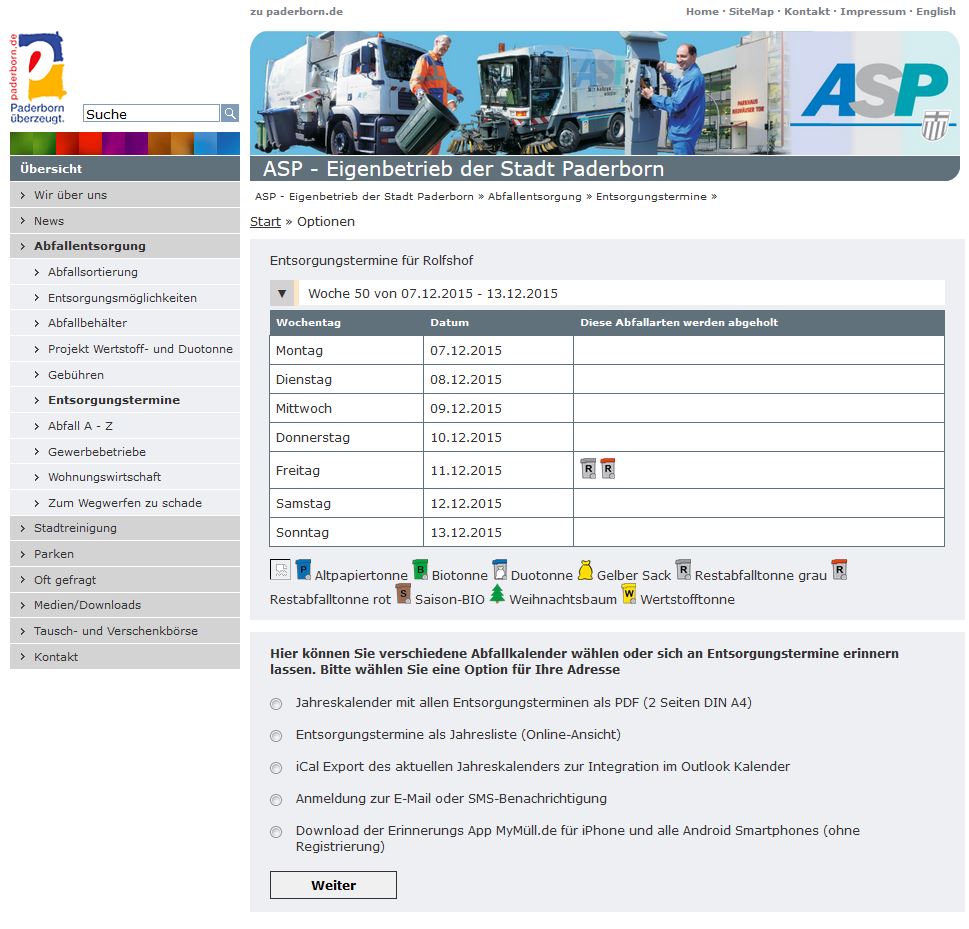Click the brown Saison-BIO legend icon
Viewport: 969px width, 929px height.
[403, 593]
